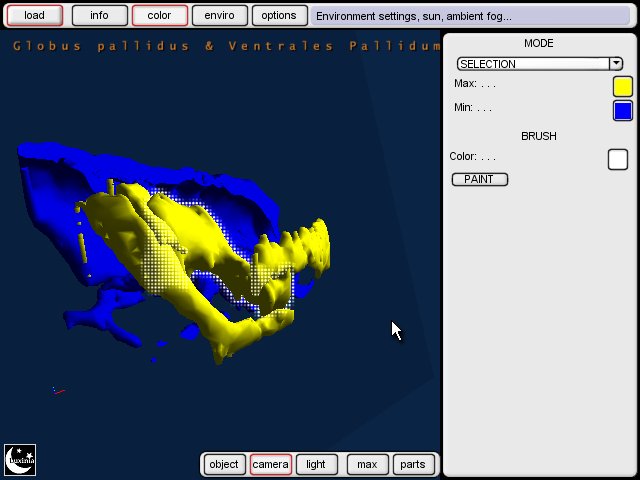Open the info panel
Viewport: 640px width, 480px height.
pos(100,16)
